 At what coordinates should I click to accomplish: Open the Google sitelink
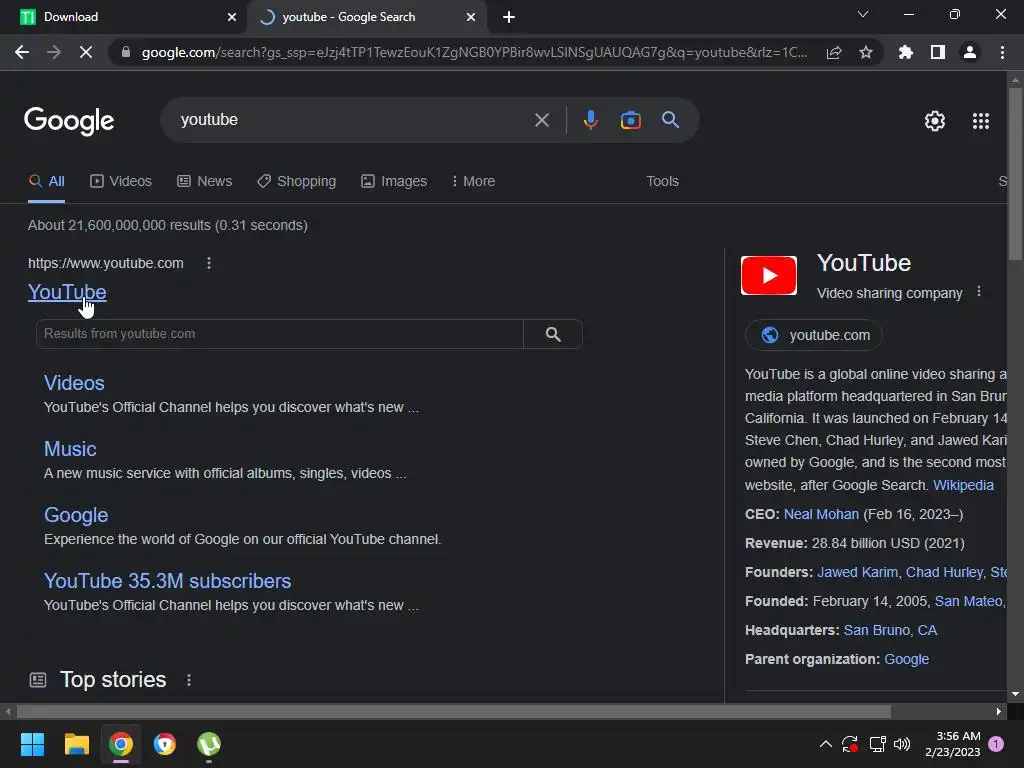[76, 515]
